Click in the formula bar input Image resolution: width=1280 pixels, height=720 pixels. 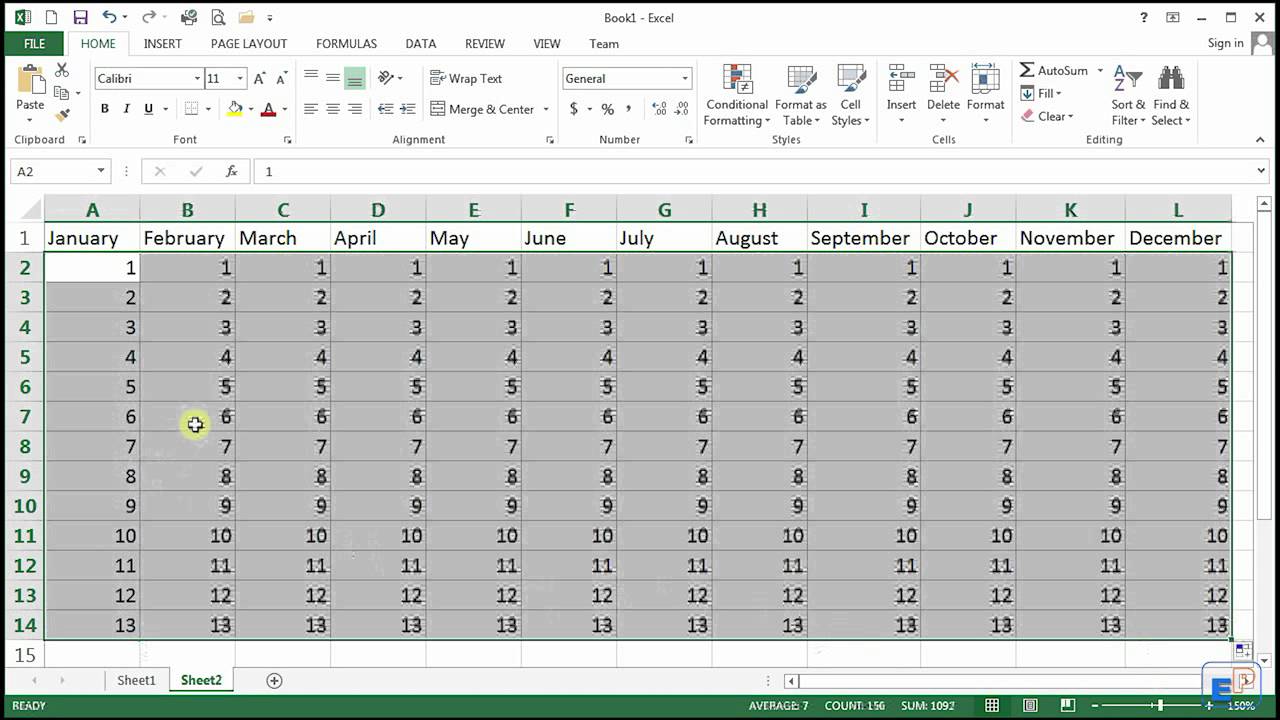[x=752, y=171]
